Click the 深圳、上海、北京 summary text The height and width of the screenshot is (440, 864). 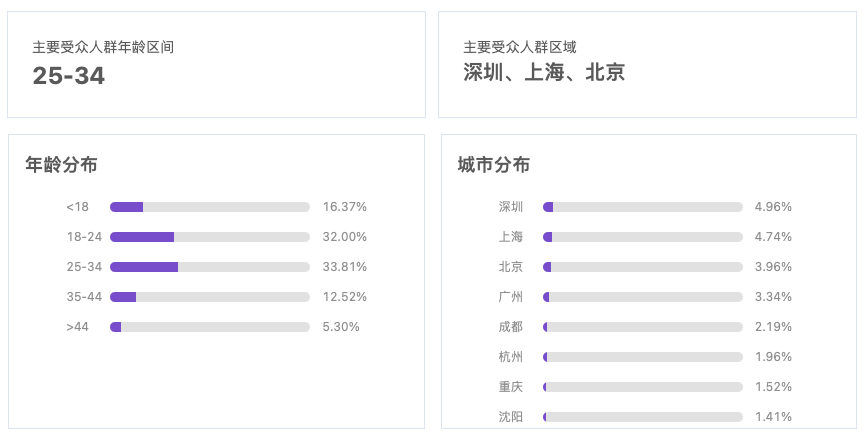544,72
